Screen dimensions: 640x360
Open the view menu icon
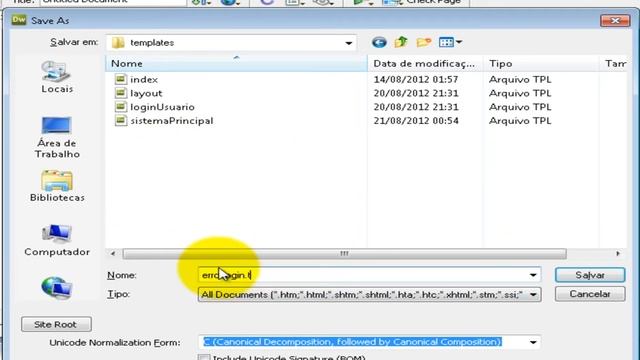click(x=450, y=42)
